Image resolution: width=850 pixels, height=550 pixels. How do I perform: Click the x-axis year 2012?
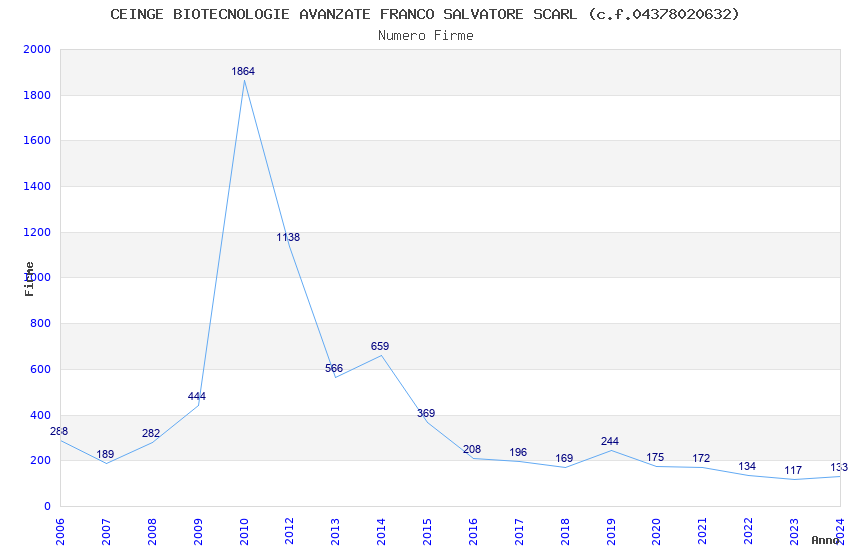pyautogui.click(x=289, y=531)
